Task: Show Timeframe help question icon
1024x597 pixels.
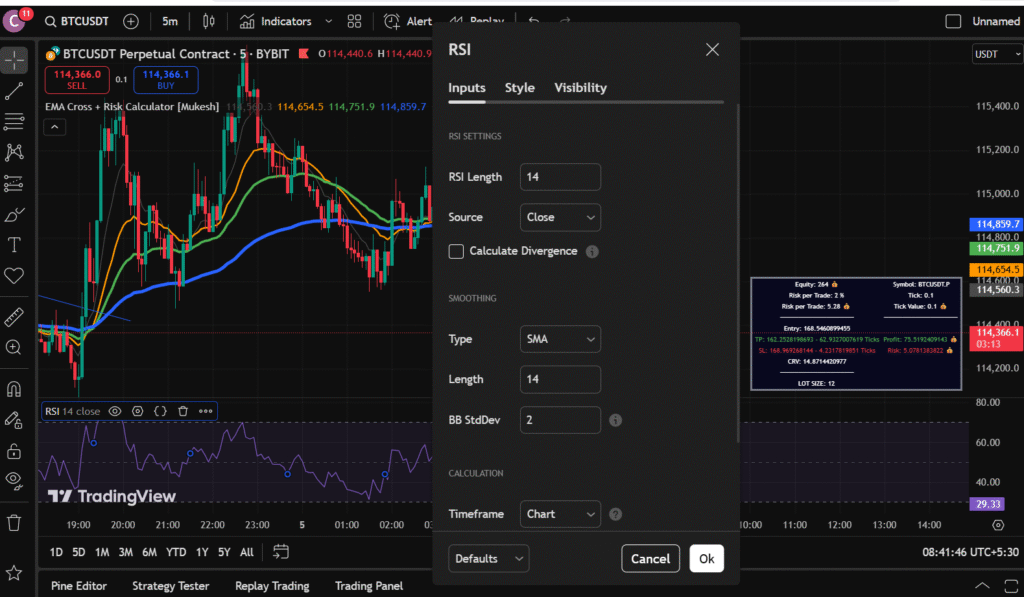Action: [x=615, y=514]
